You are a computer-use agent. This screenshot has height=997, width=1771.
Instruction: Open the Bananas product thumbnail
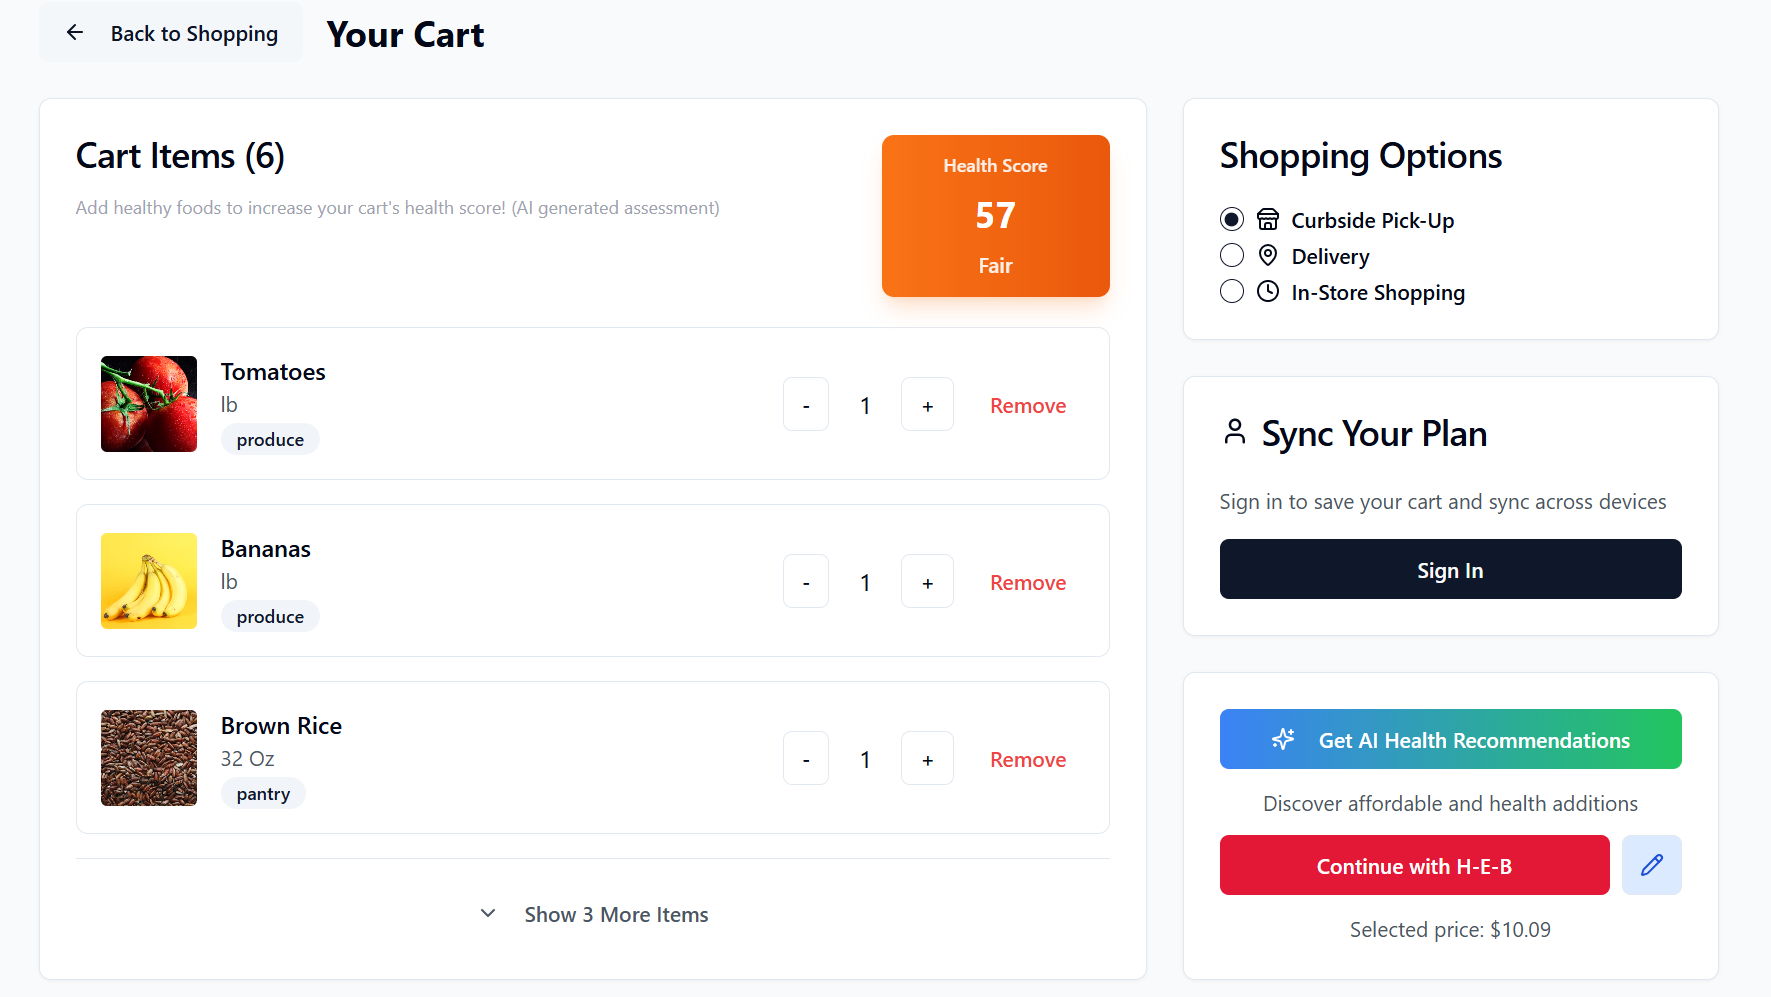[149, 581]
